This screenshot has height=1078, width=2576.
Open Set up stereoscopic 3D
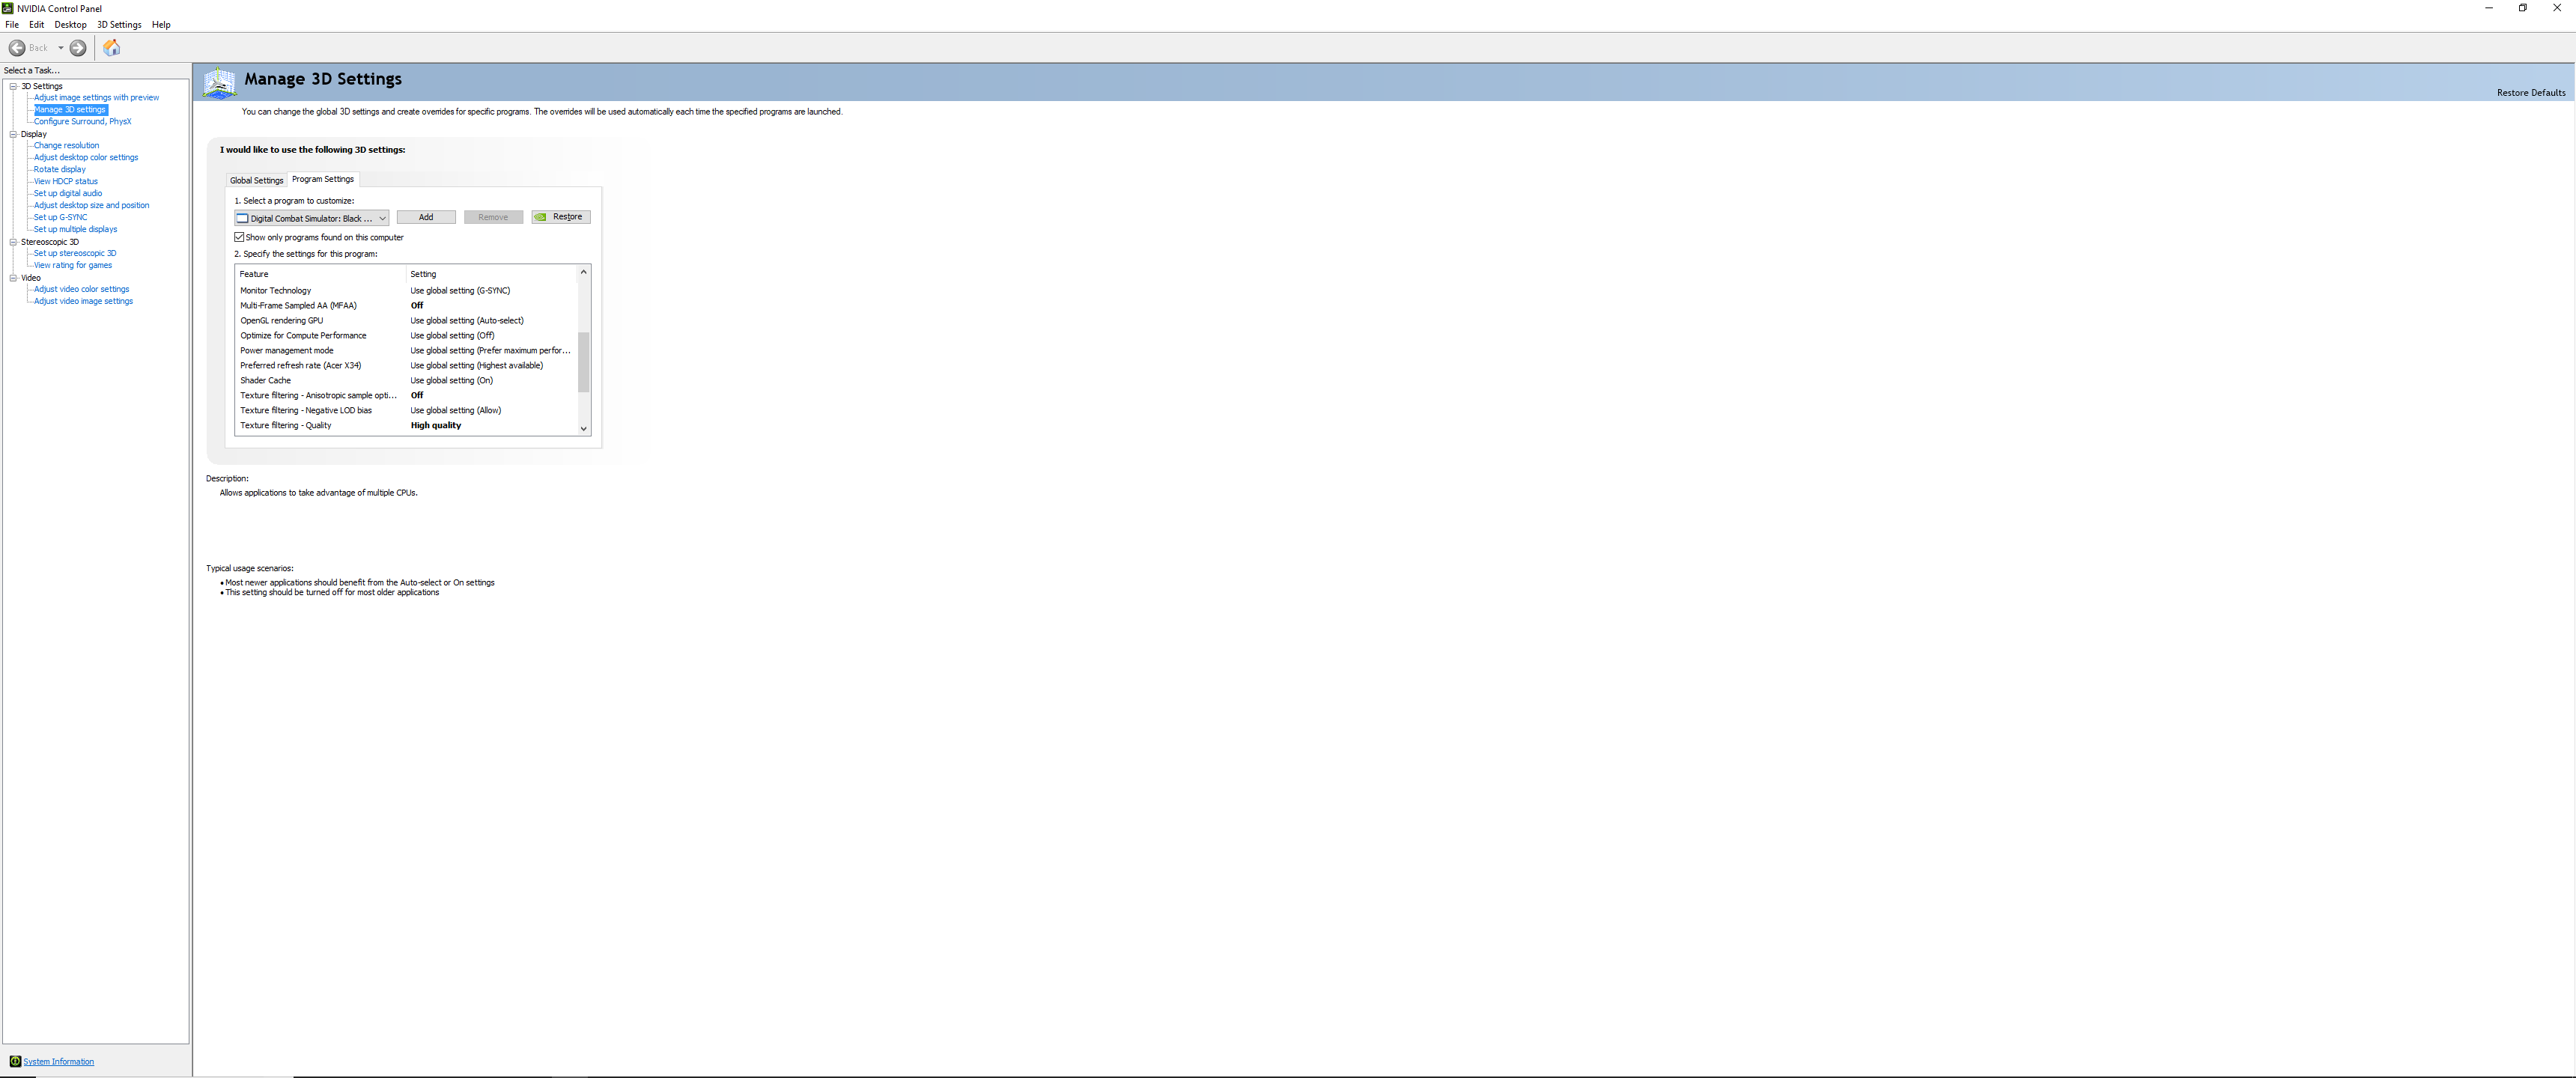pos(75,254)
